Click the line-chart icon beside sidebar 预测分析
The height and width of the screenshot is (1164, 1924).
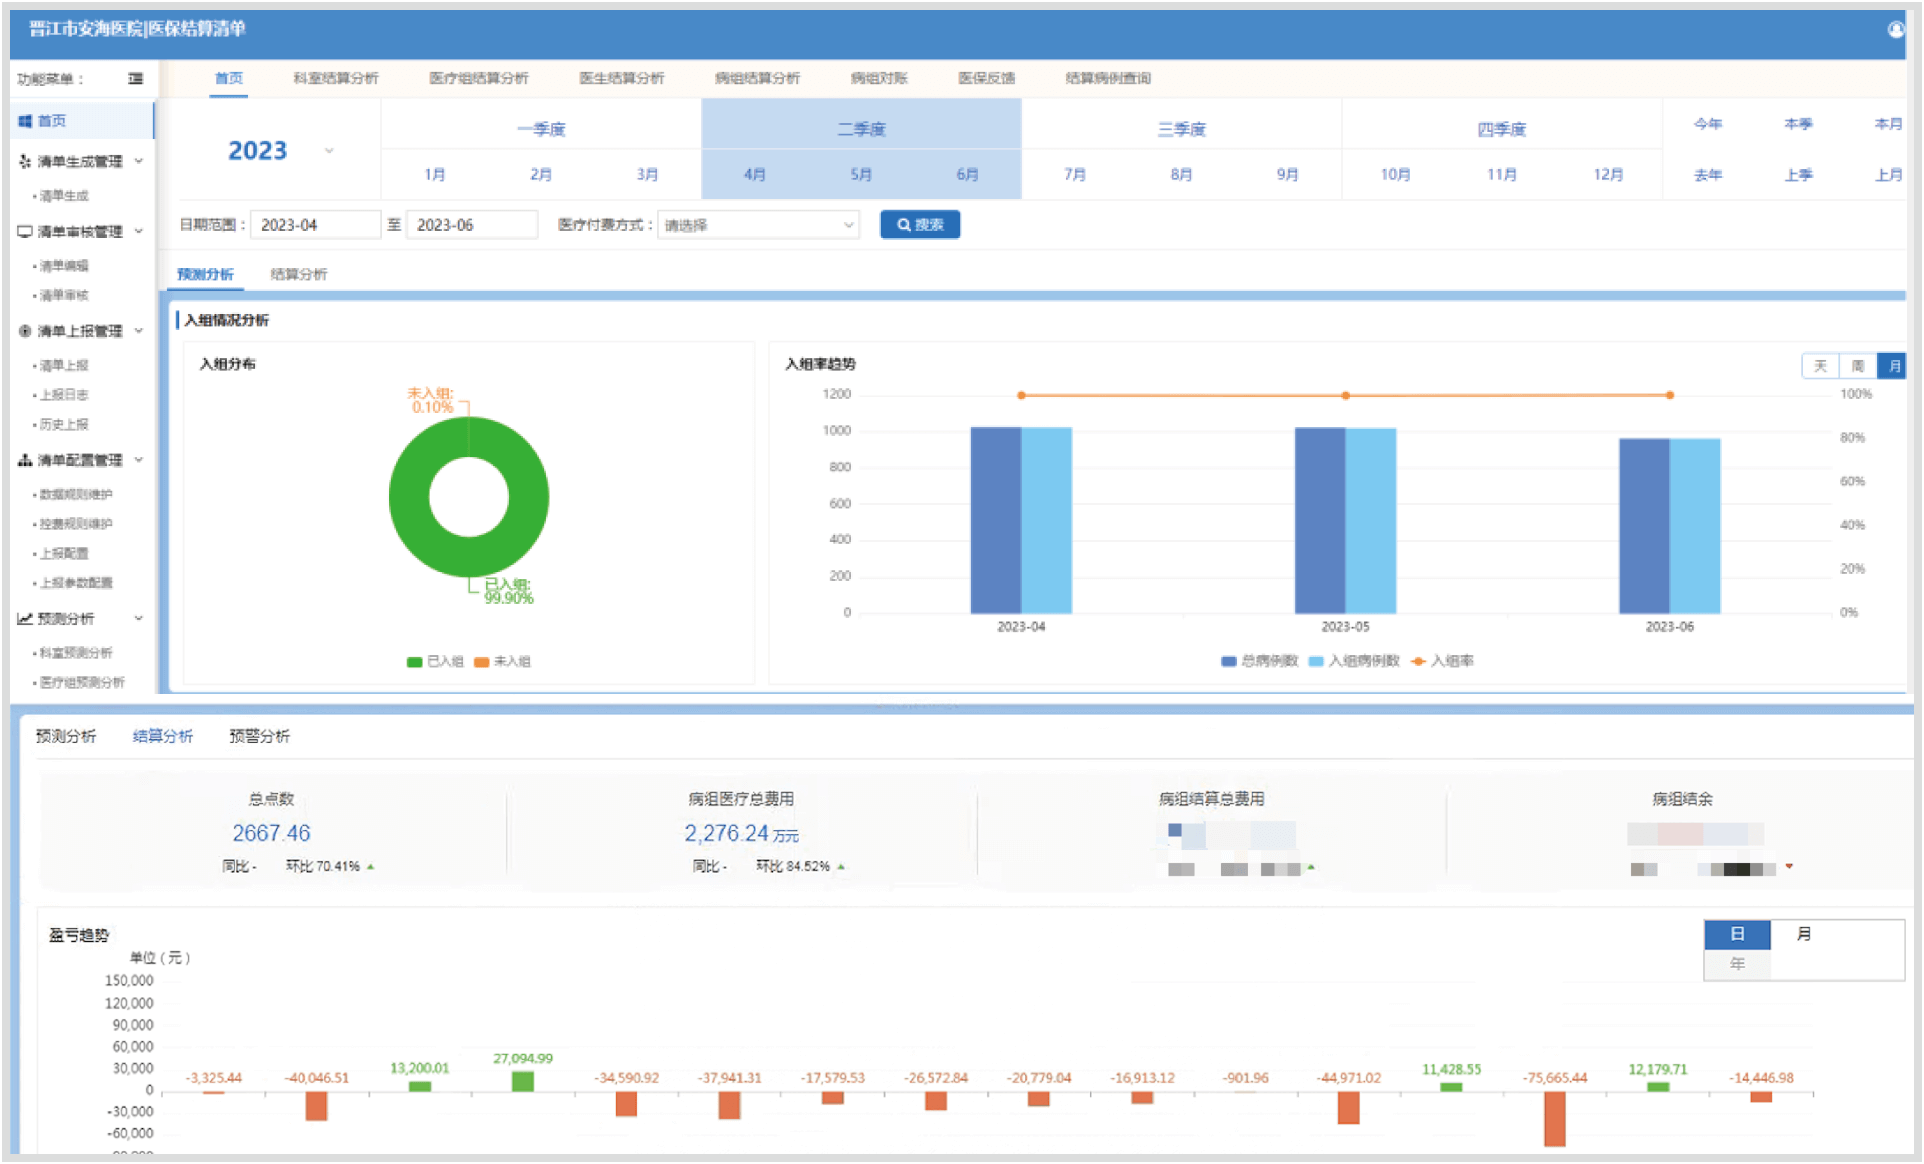[x=25, y=619]
